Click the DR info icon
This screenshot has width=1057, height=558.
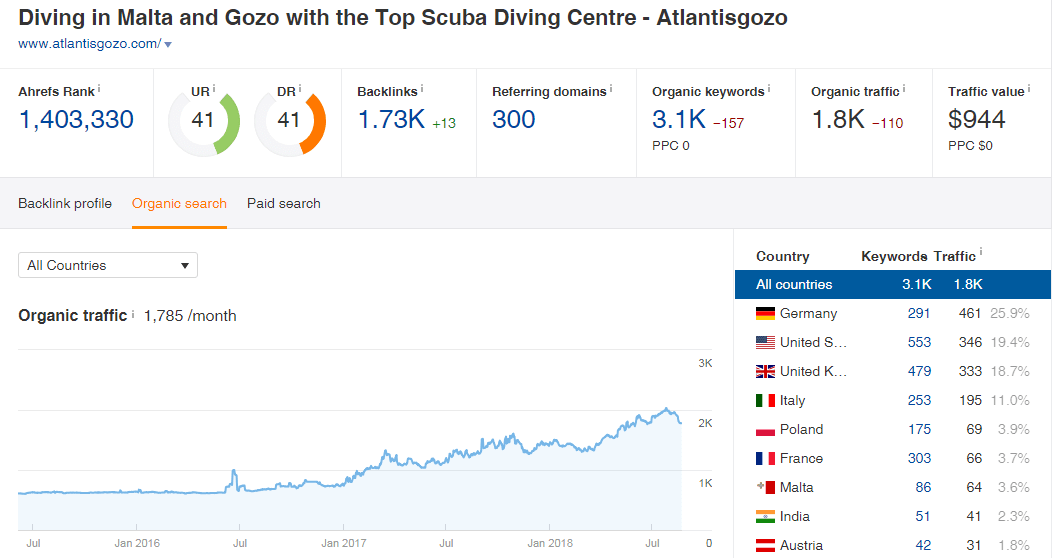click(299, 88)
